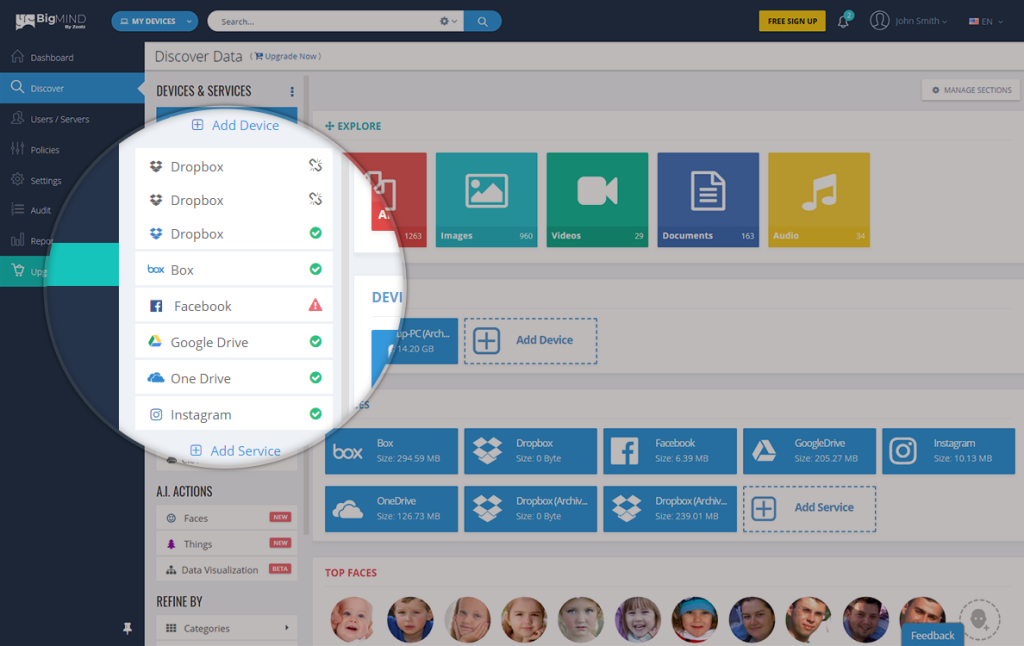
Task: Open the OneDrive service tile
Action: point(391,509)
